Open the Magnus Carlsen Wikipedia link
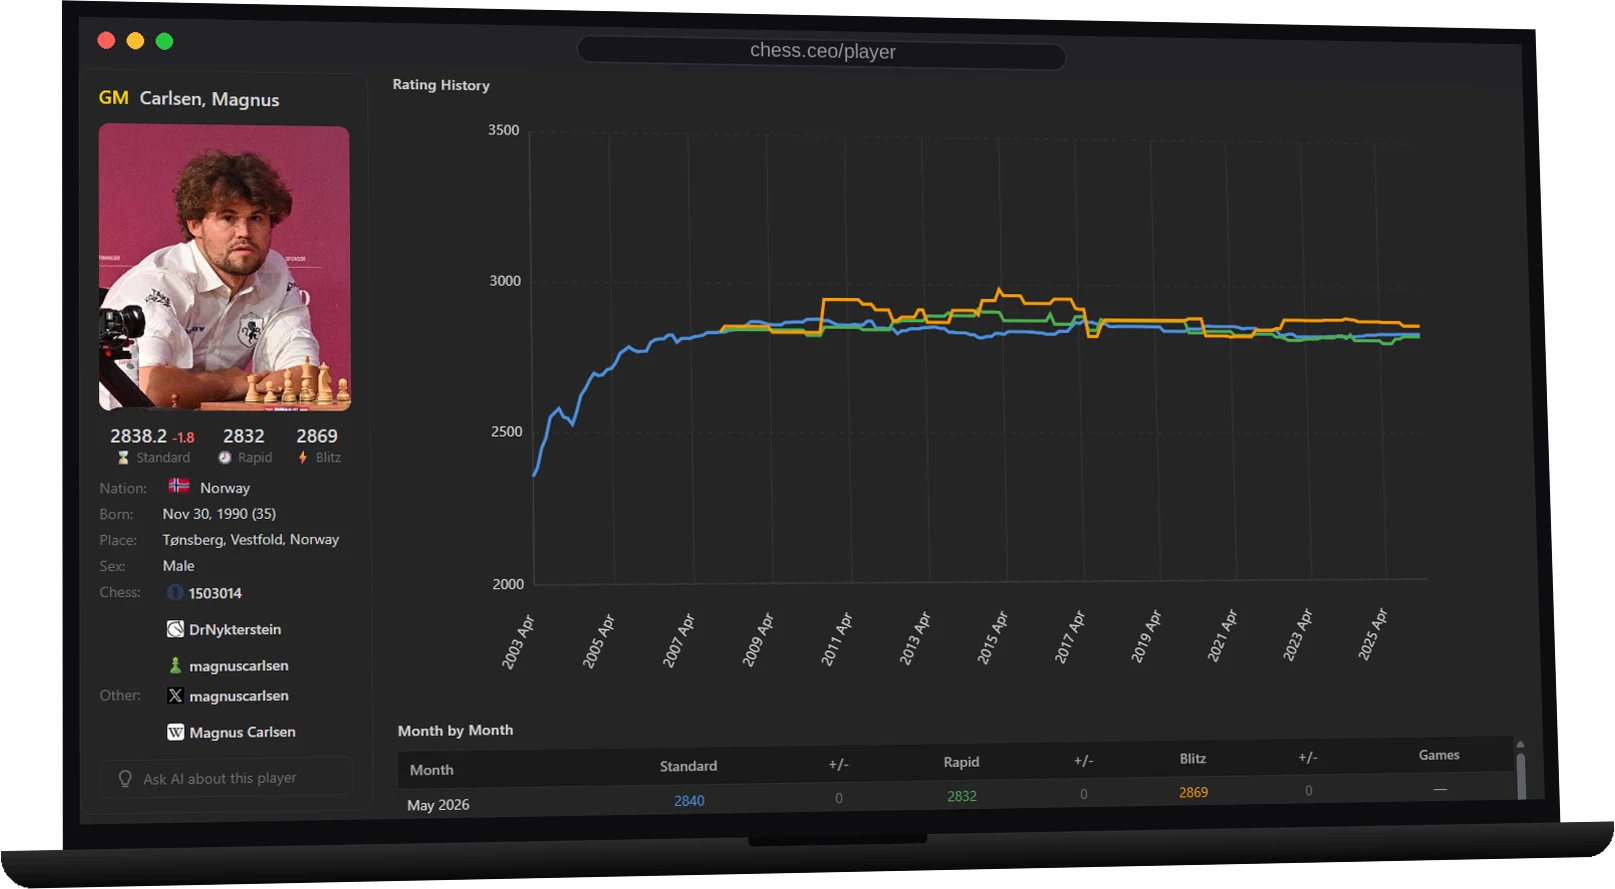 click(242, 732)
